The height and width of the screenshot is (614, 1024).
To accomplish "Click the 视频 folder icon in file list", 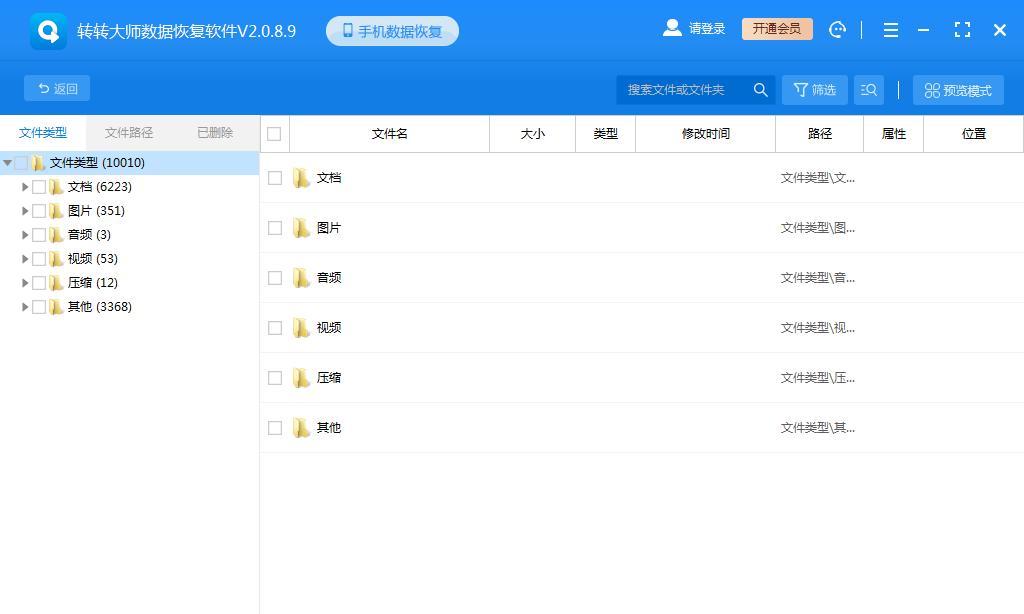I will [x=301, y=328].
